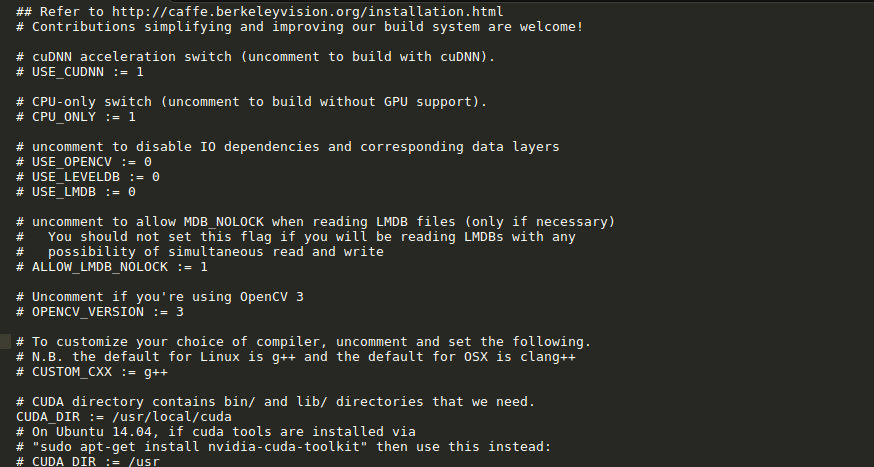This screenshot has height=467, width=874.
Task: Click the CPU_ONLY := 1 line
Action: (76, 117)
